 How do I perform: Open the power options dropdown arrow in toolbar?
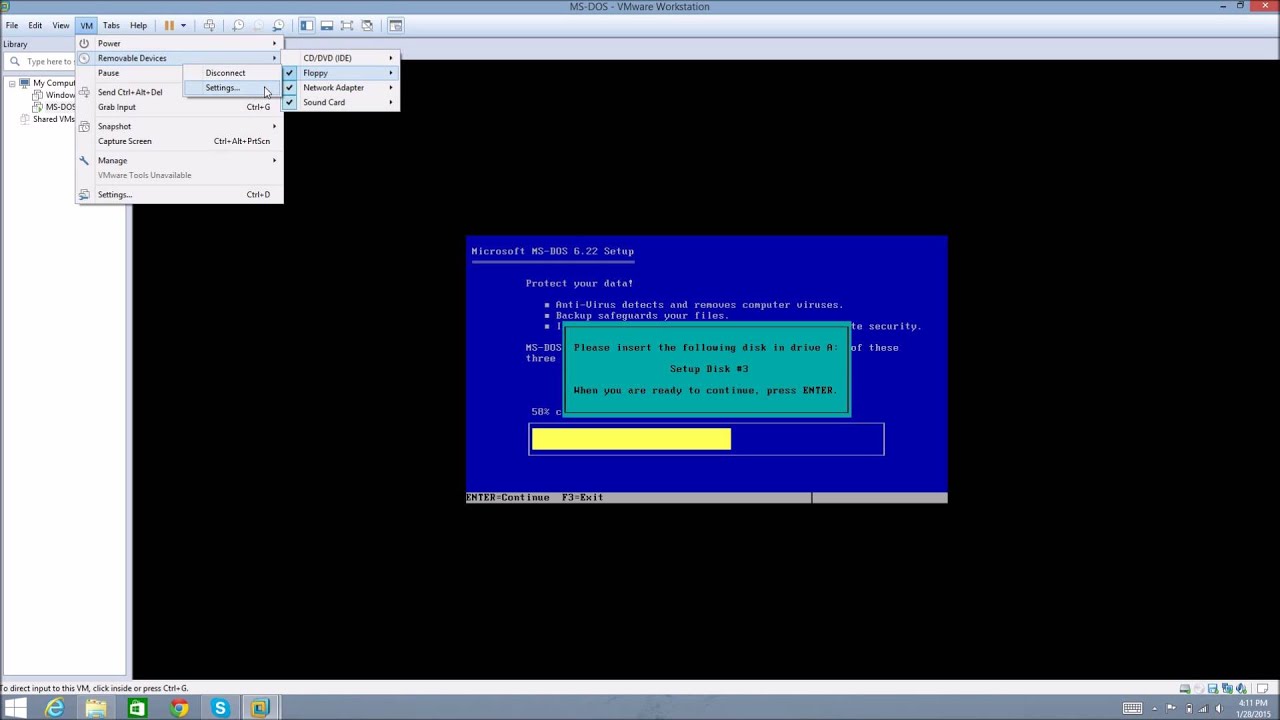coord(183,25)
